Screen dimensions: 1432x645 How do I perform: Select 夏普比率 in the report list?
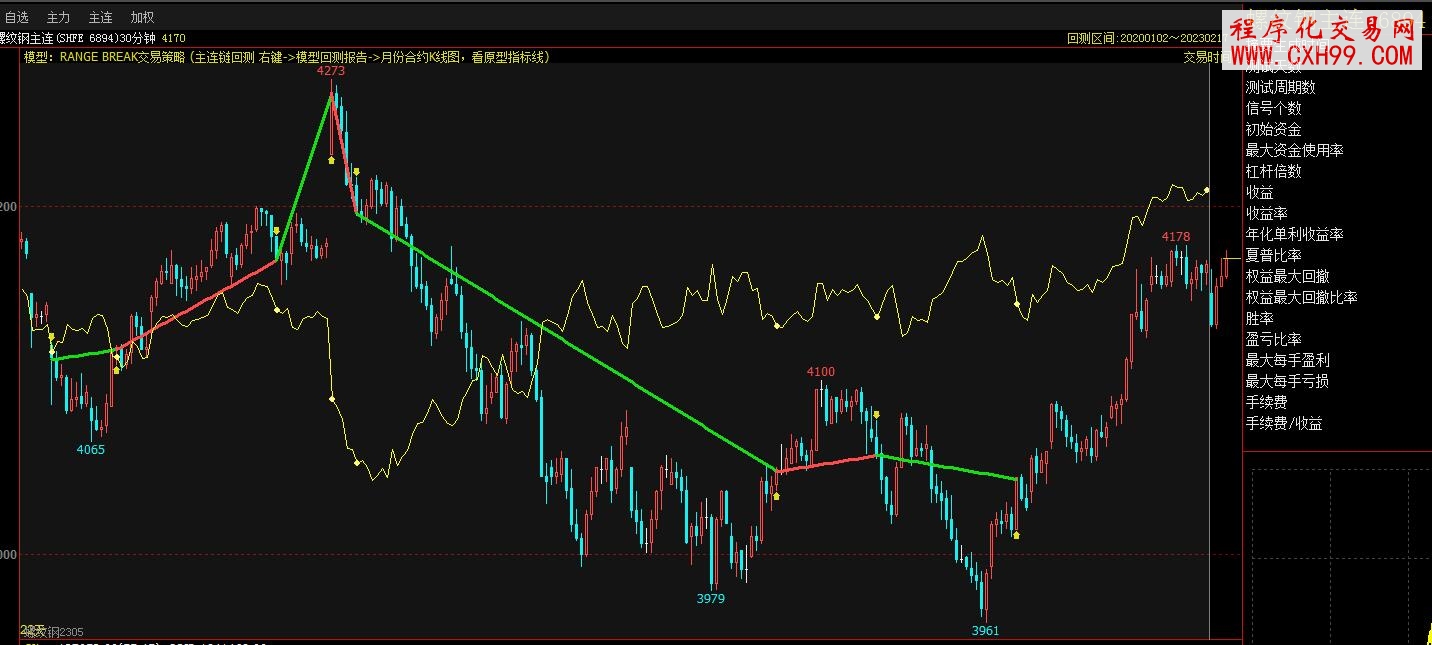tap(1273, 255)
